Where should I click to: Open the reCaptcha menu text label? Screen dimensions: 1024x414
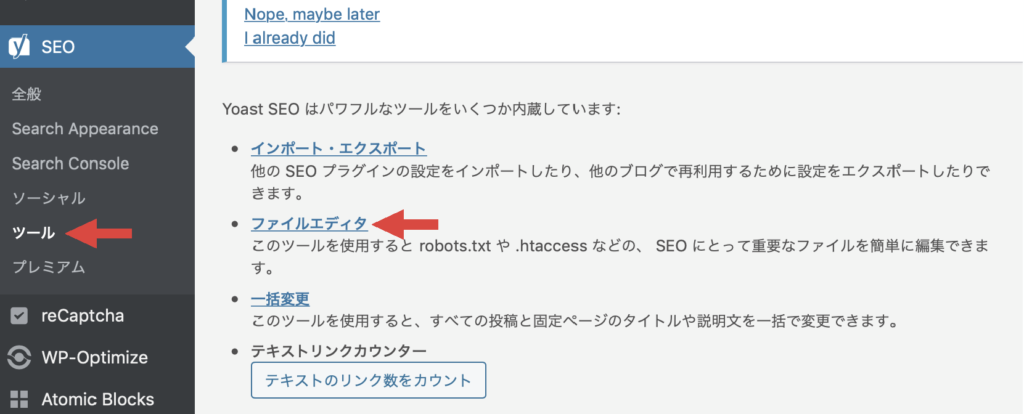pyautogui.click(x=82, y=316)
